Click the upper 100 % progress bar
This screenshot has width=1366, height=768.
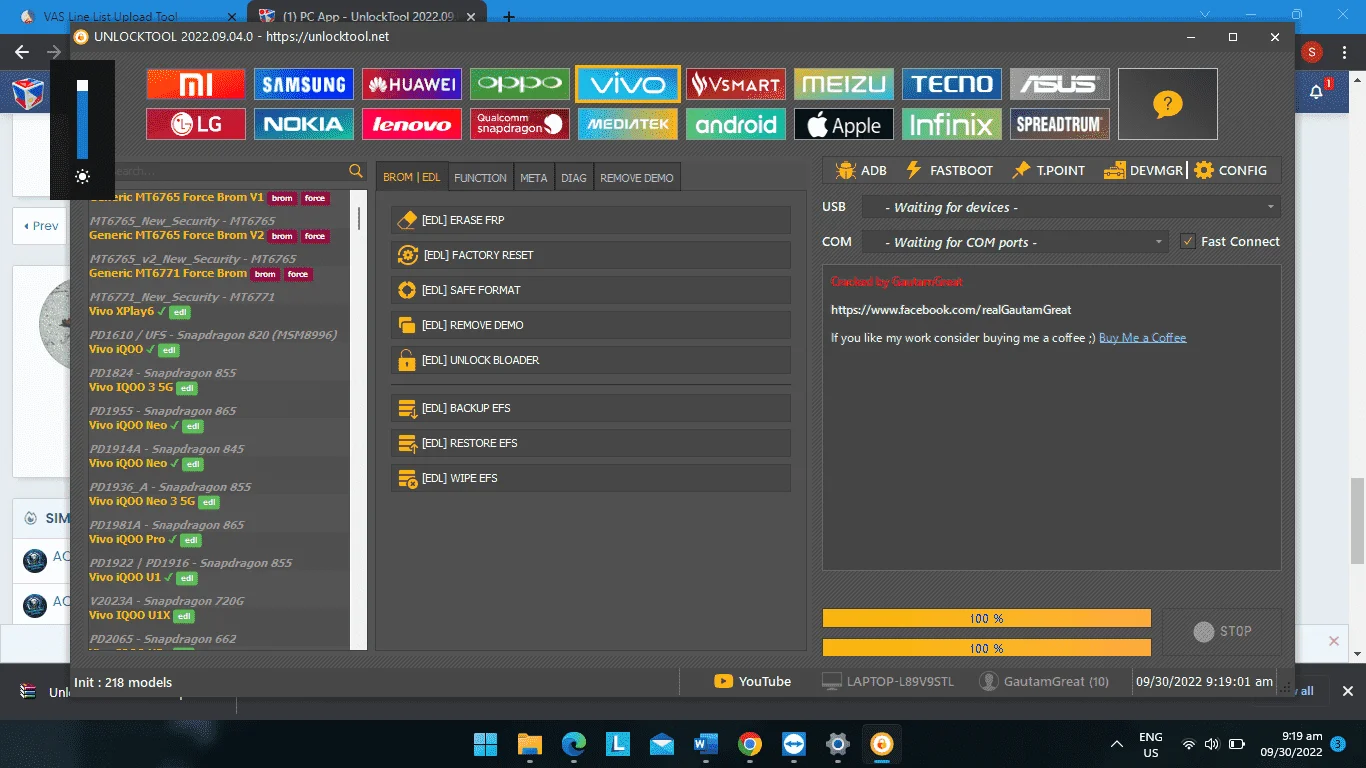click(986, 618)
